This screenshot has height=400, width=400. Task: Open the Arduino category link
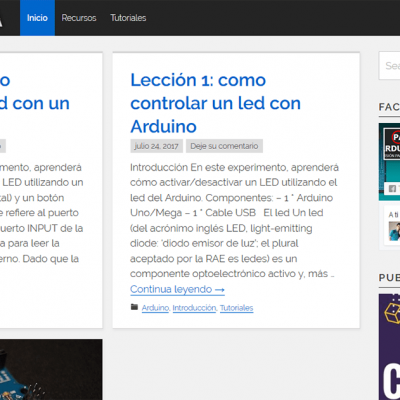coord(155,308)
